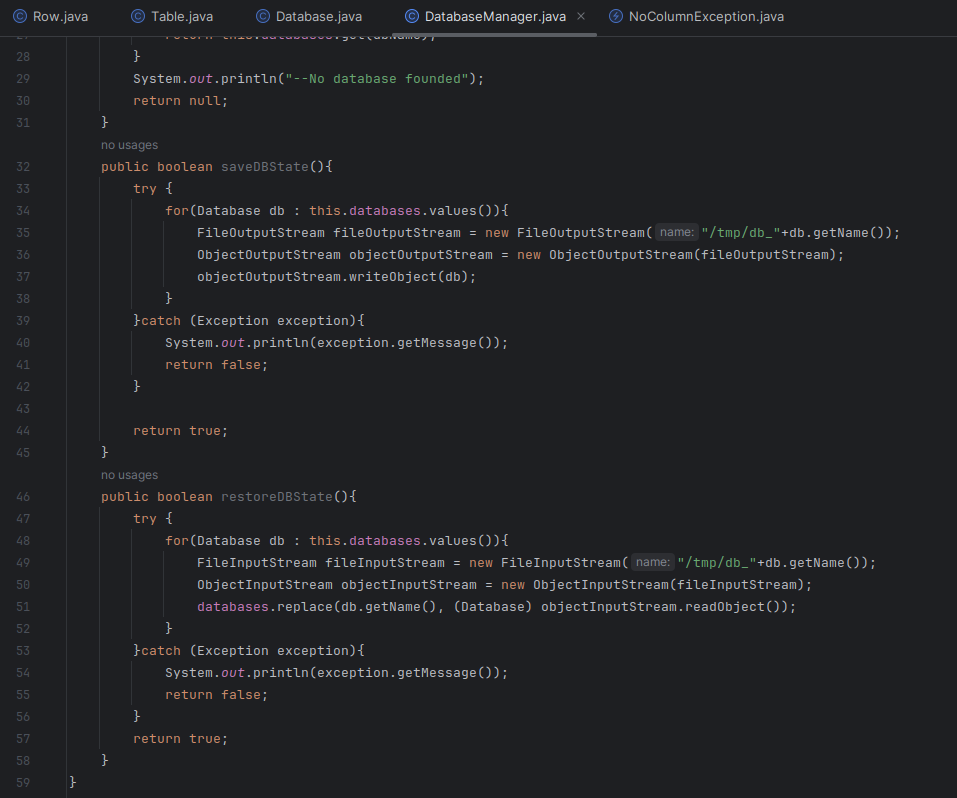Click the Row.java class icon
This screenshot has height=798, width=957.
pos(20,16)
